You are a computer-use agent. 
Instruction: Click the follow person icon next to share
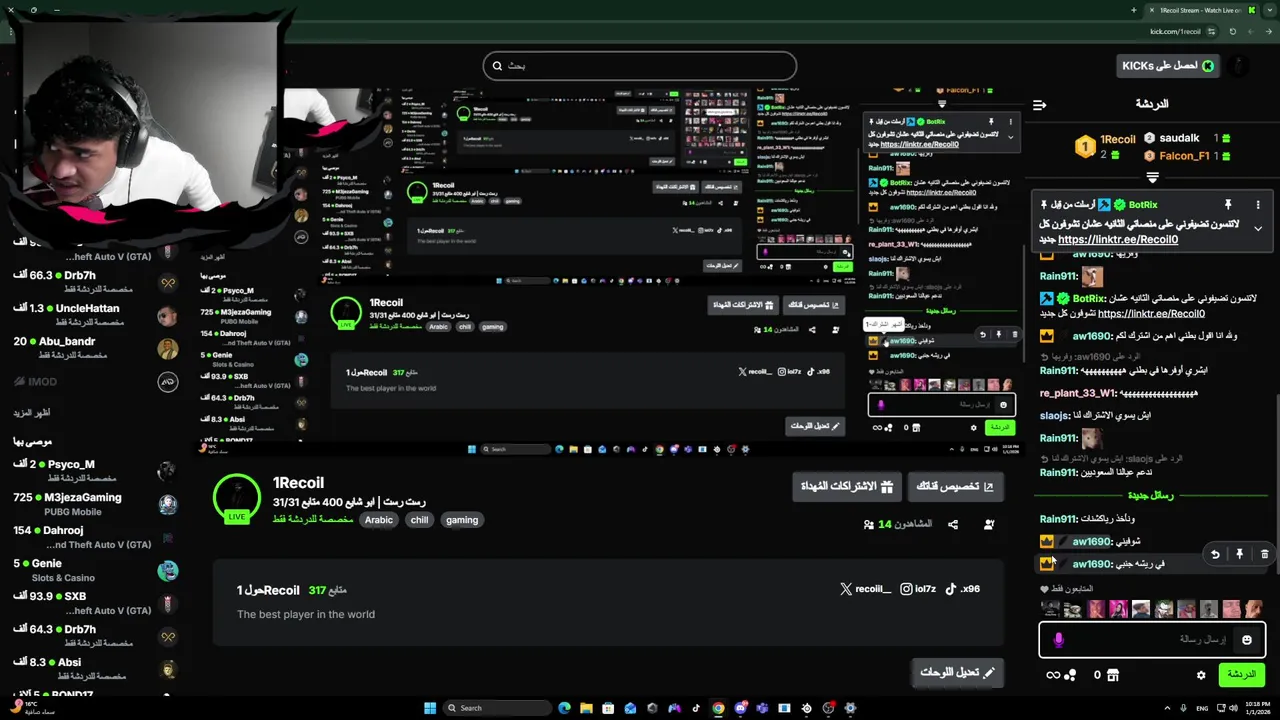tap(989, 524)
